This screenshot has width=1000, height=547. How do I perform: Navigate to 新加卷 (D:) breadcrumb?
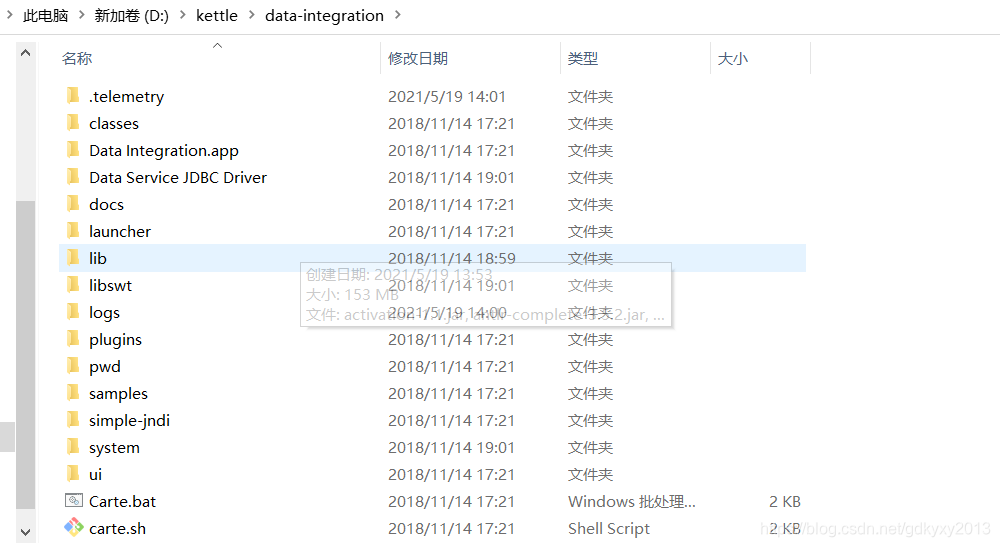[131, 15]
